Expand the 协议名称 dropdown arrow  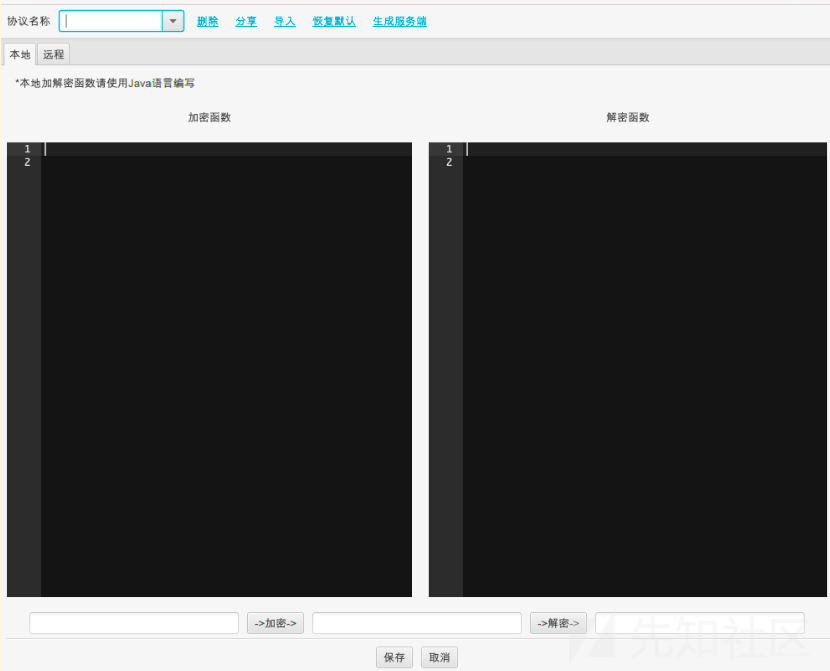[173, 21]
